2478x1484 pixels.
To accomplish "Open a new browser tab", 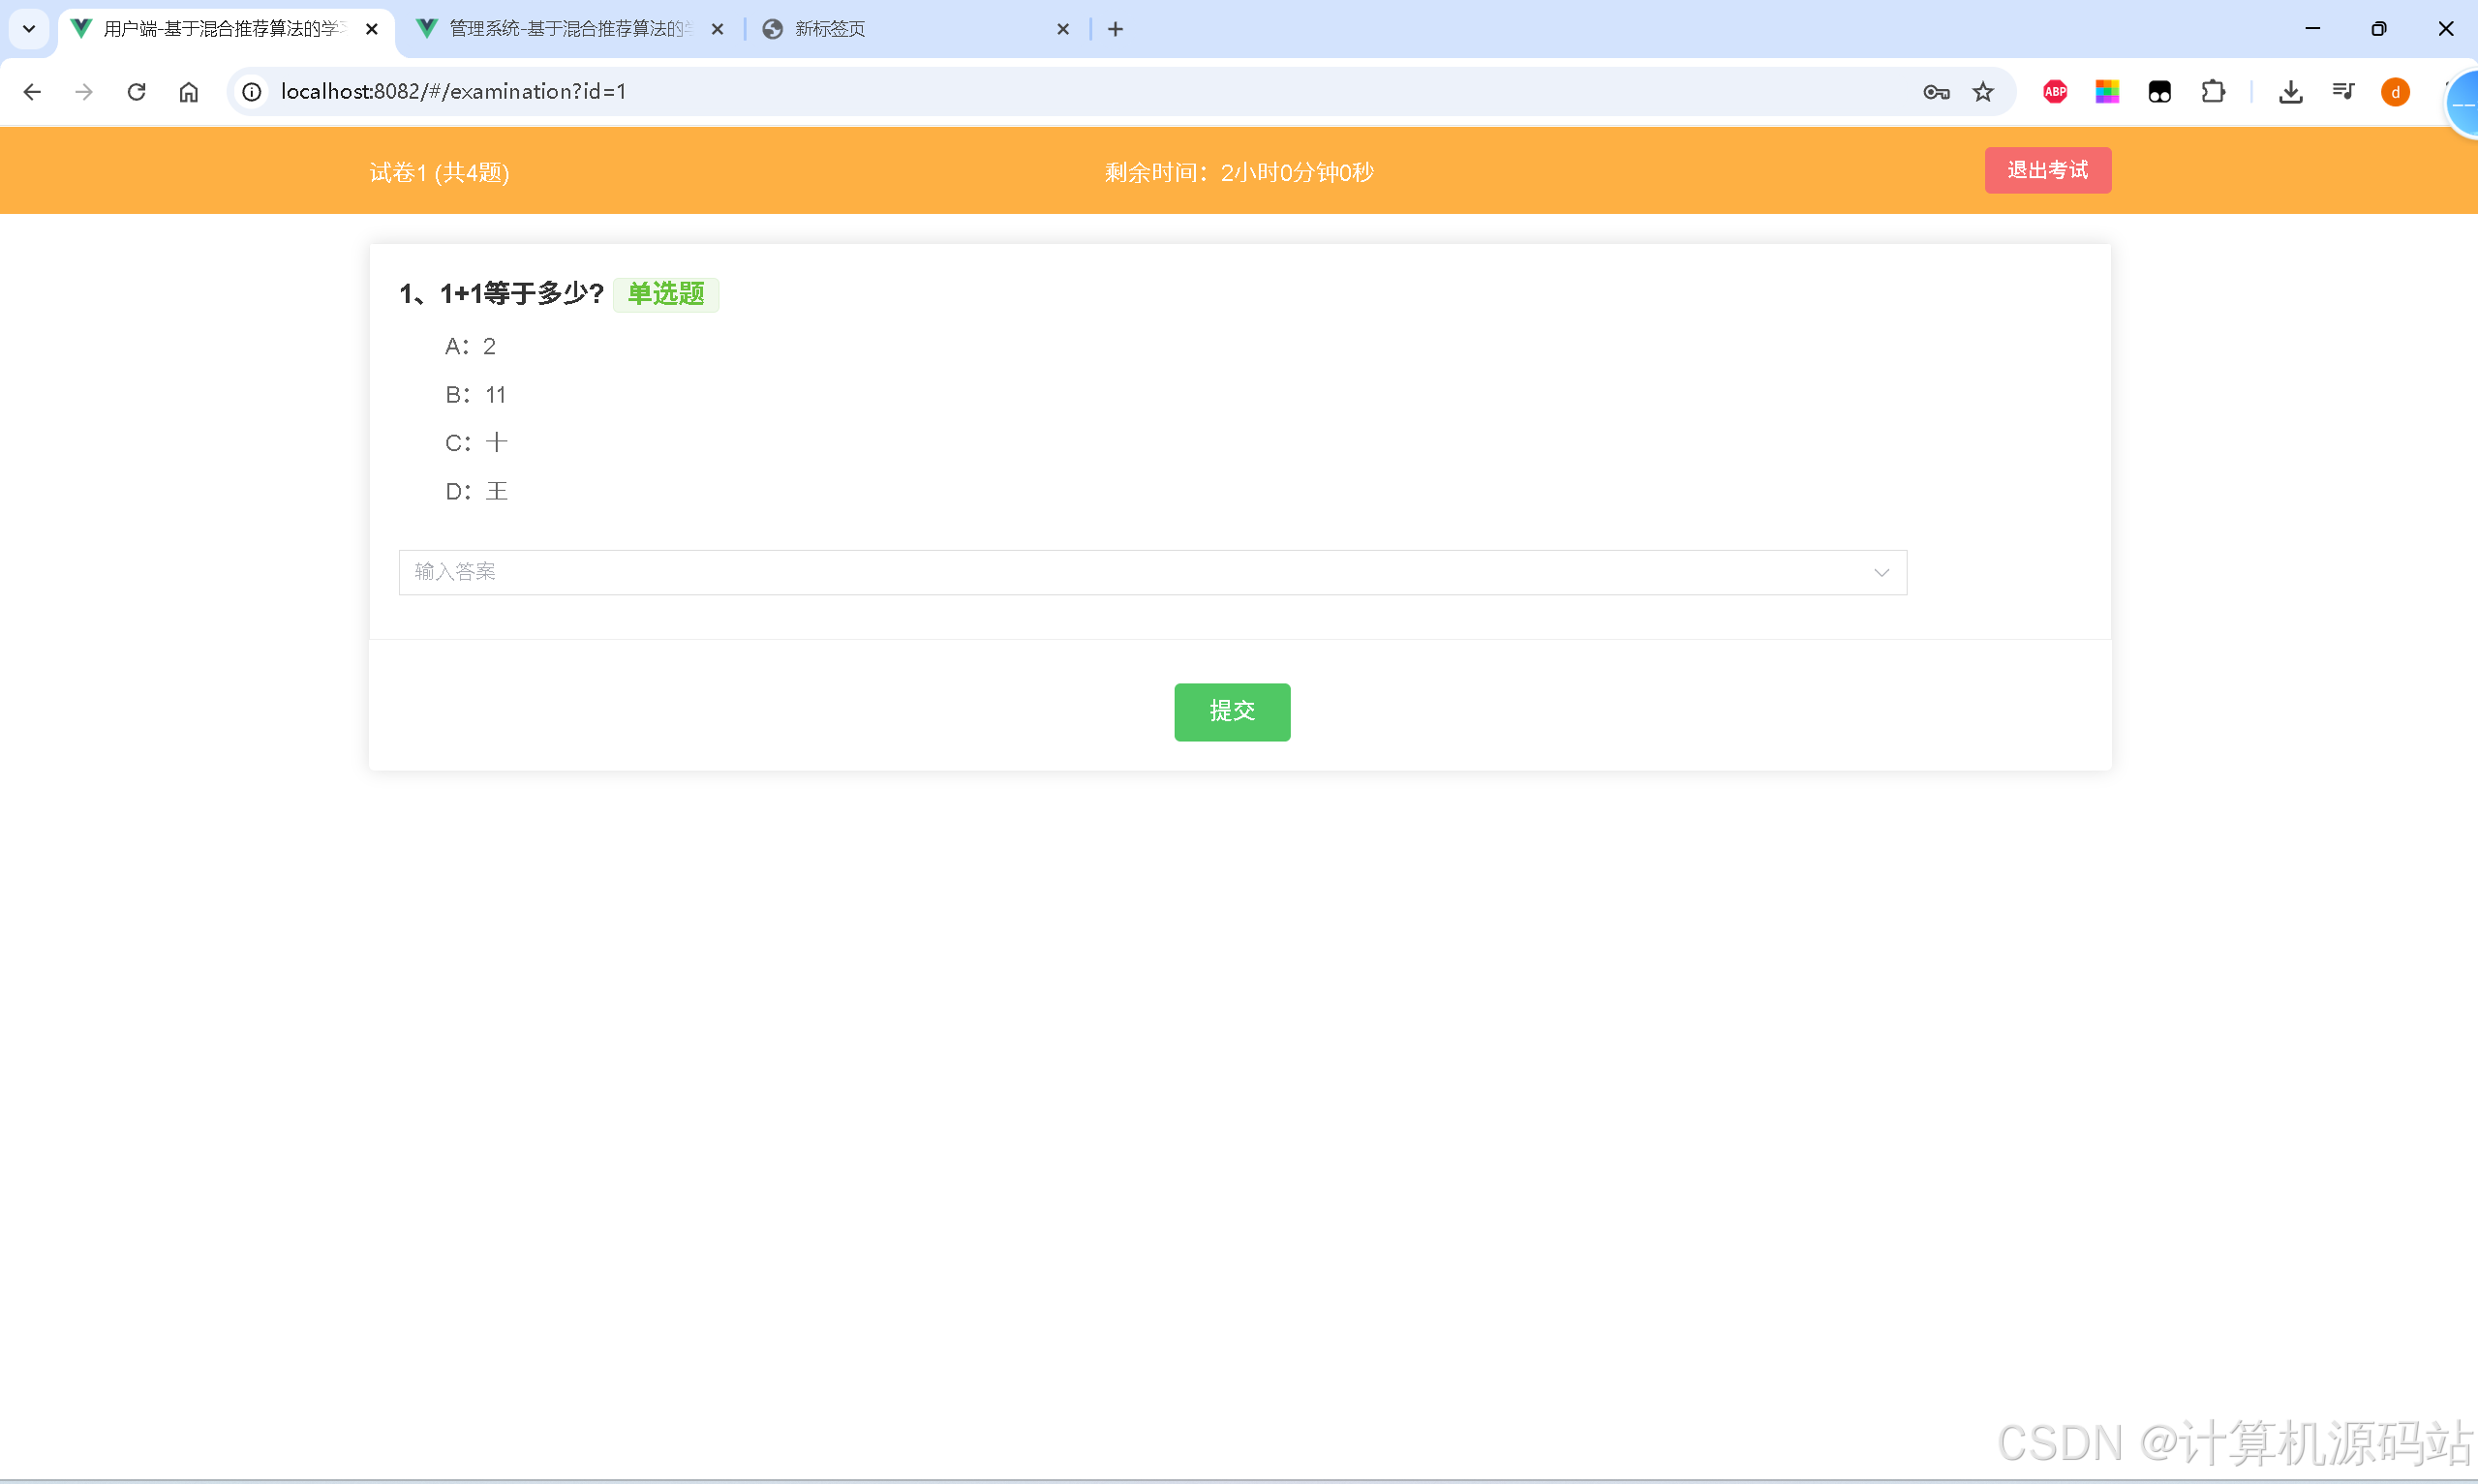I will (1116, 29).
